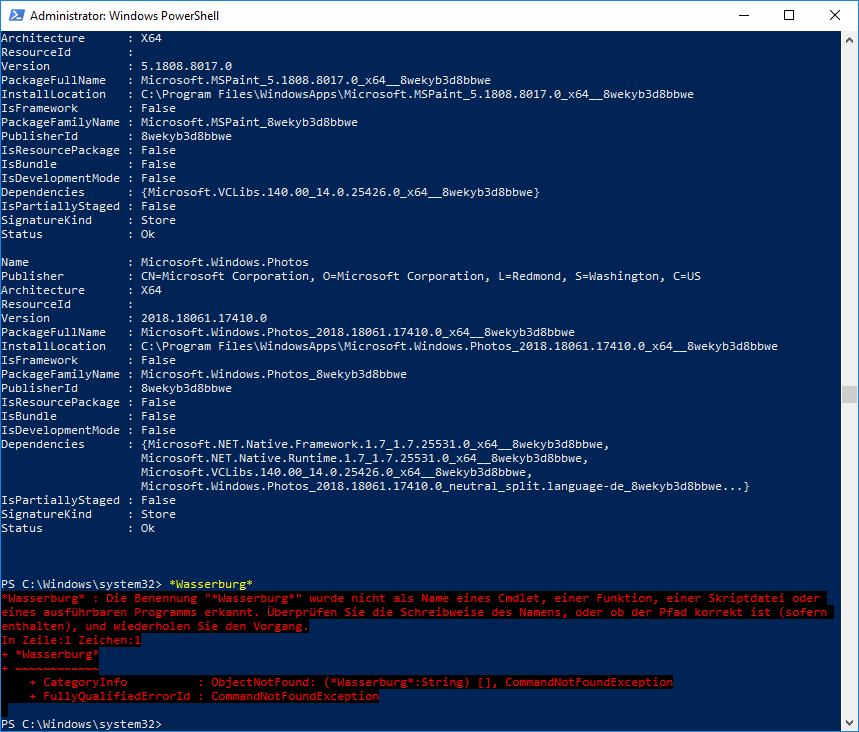
Task: Click dependency Microsoft.NET.Native.Runtime.1.7 line
Action: [x=364, y=458]
